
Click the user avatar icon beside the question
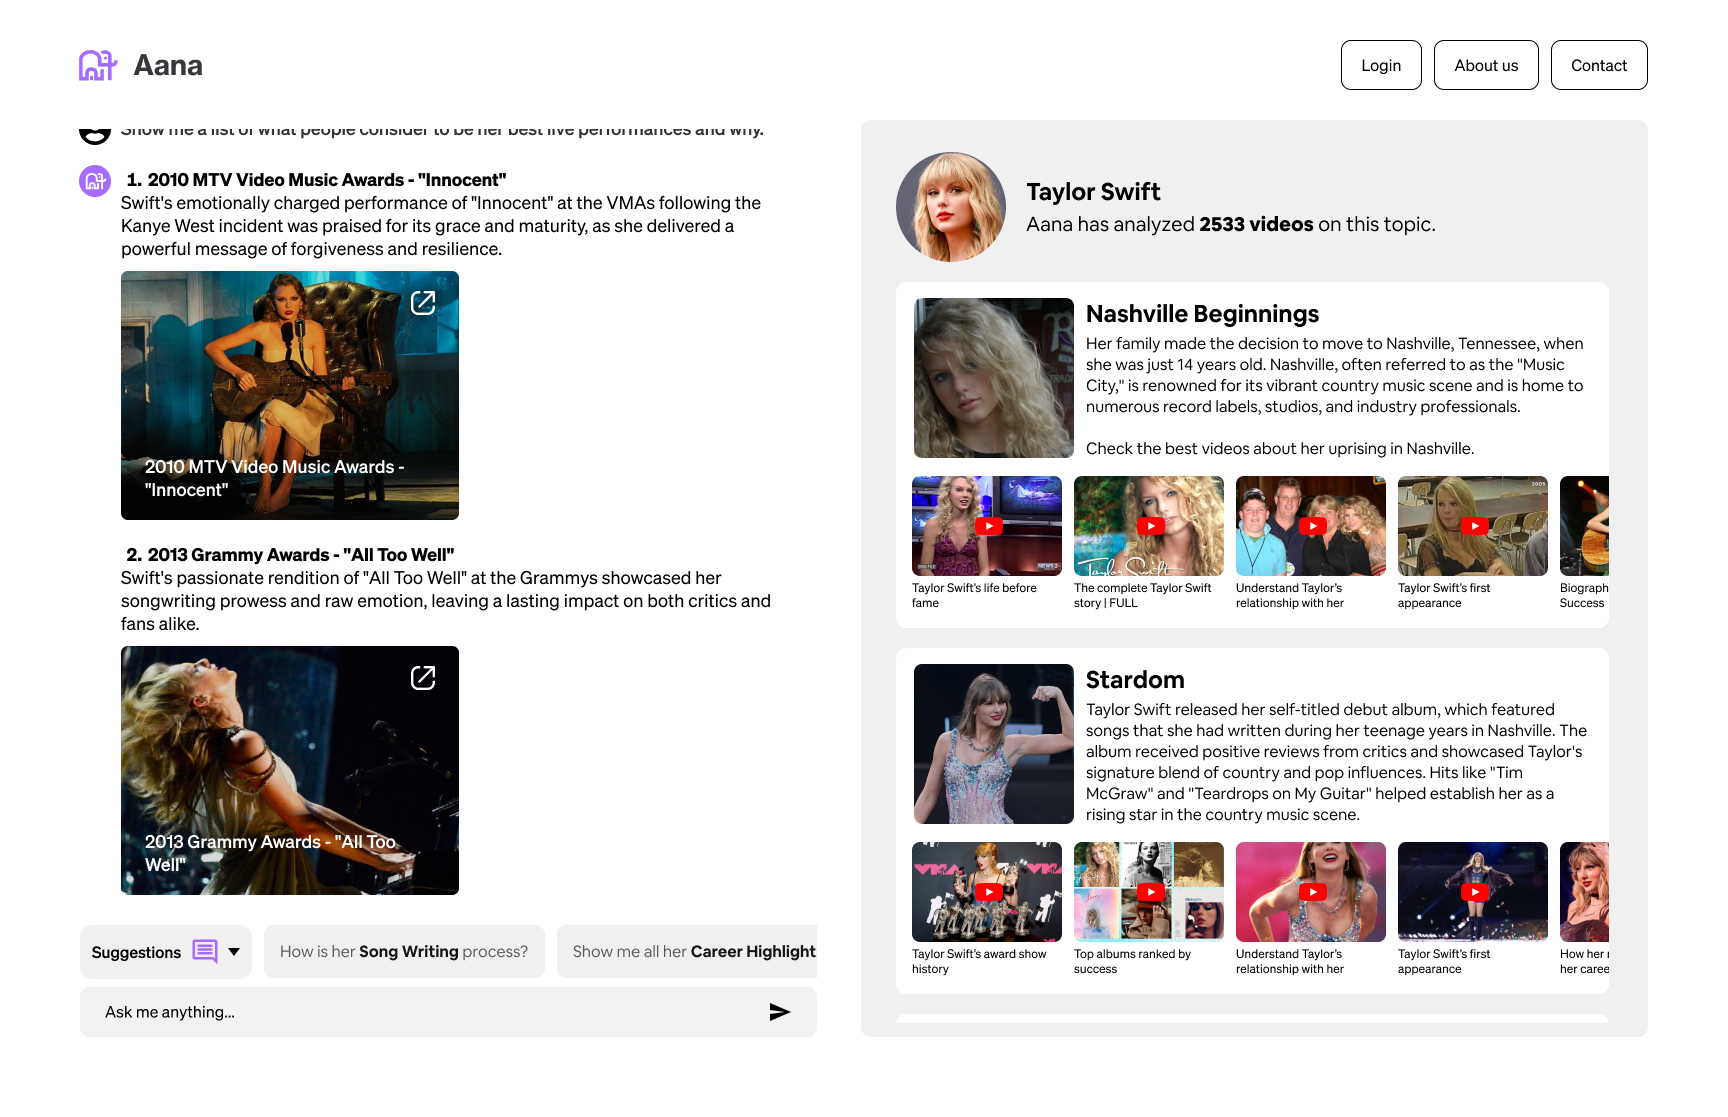tap(95, 135)
